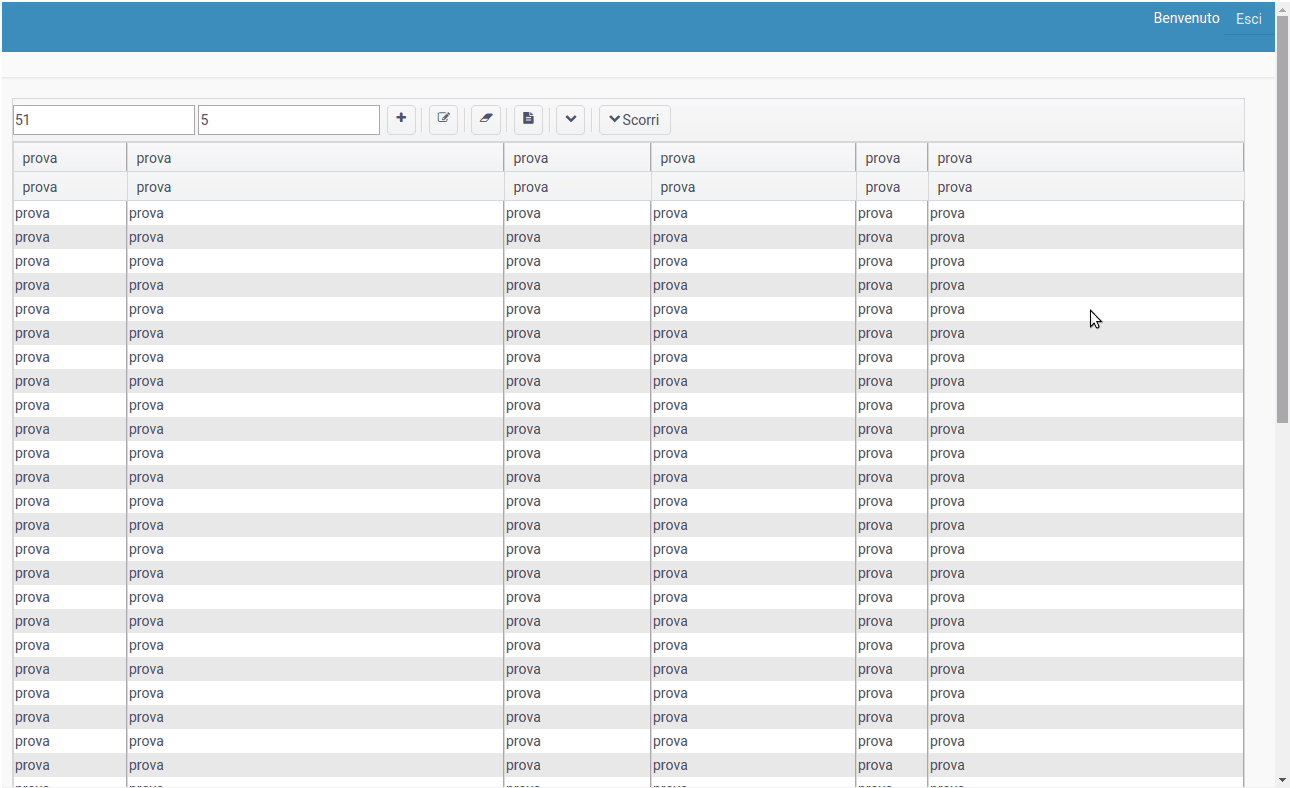Image resolution: width=1290 pixels, height=788 pixels.
Task: Select the last prova column header
Action: point(954,157)
